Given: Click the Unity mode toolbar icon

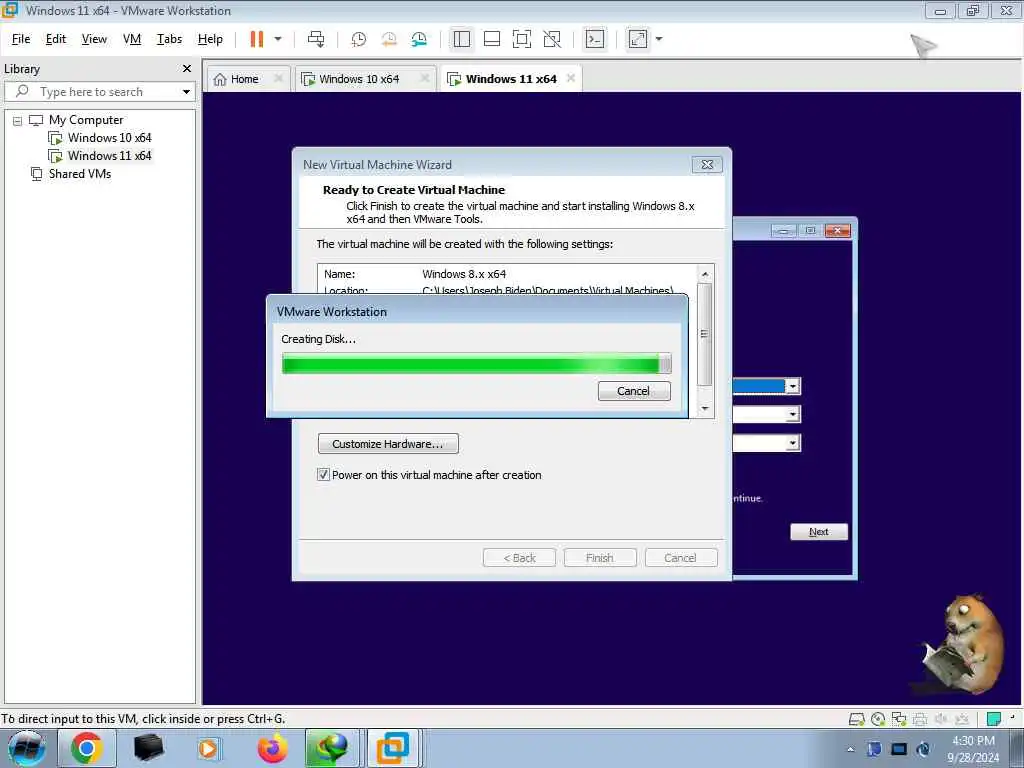Looking at the screenshot, I should click(x=552, y=39).
